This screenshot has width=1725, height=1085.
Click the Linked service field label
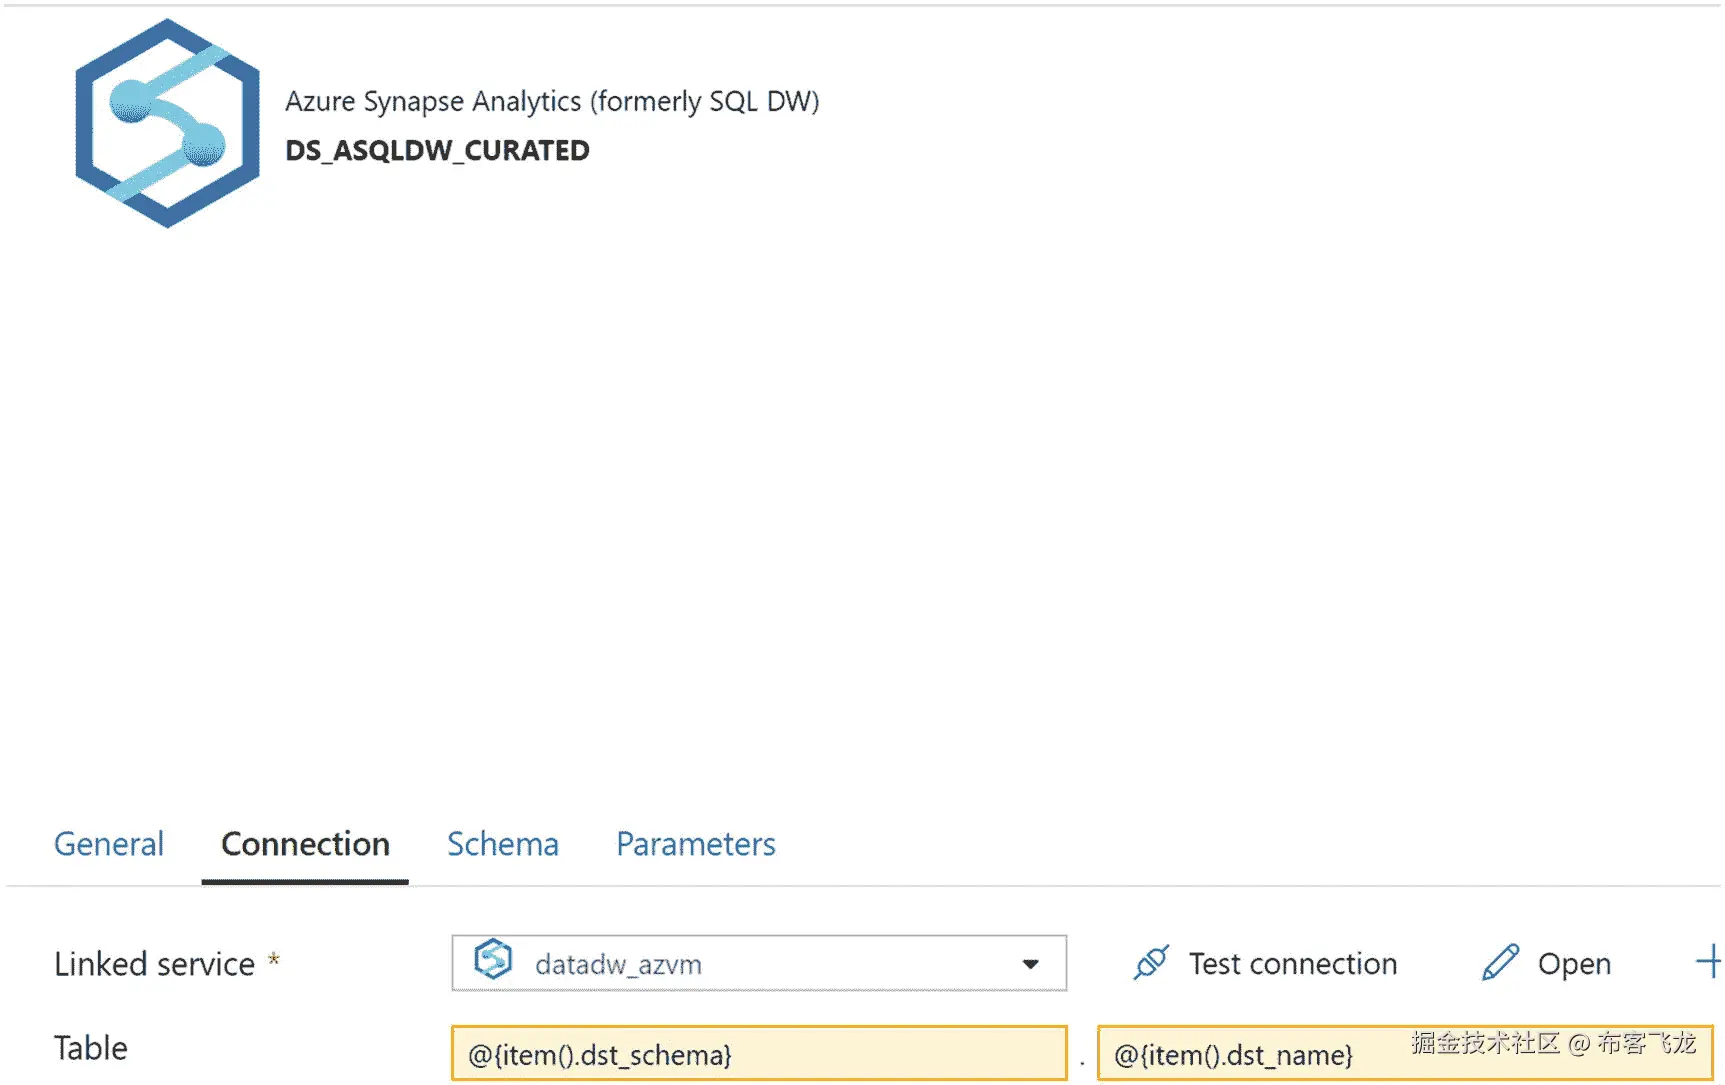coord(154,964)
